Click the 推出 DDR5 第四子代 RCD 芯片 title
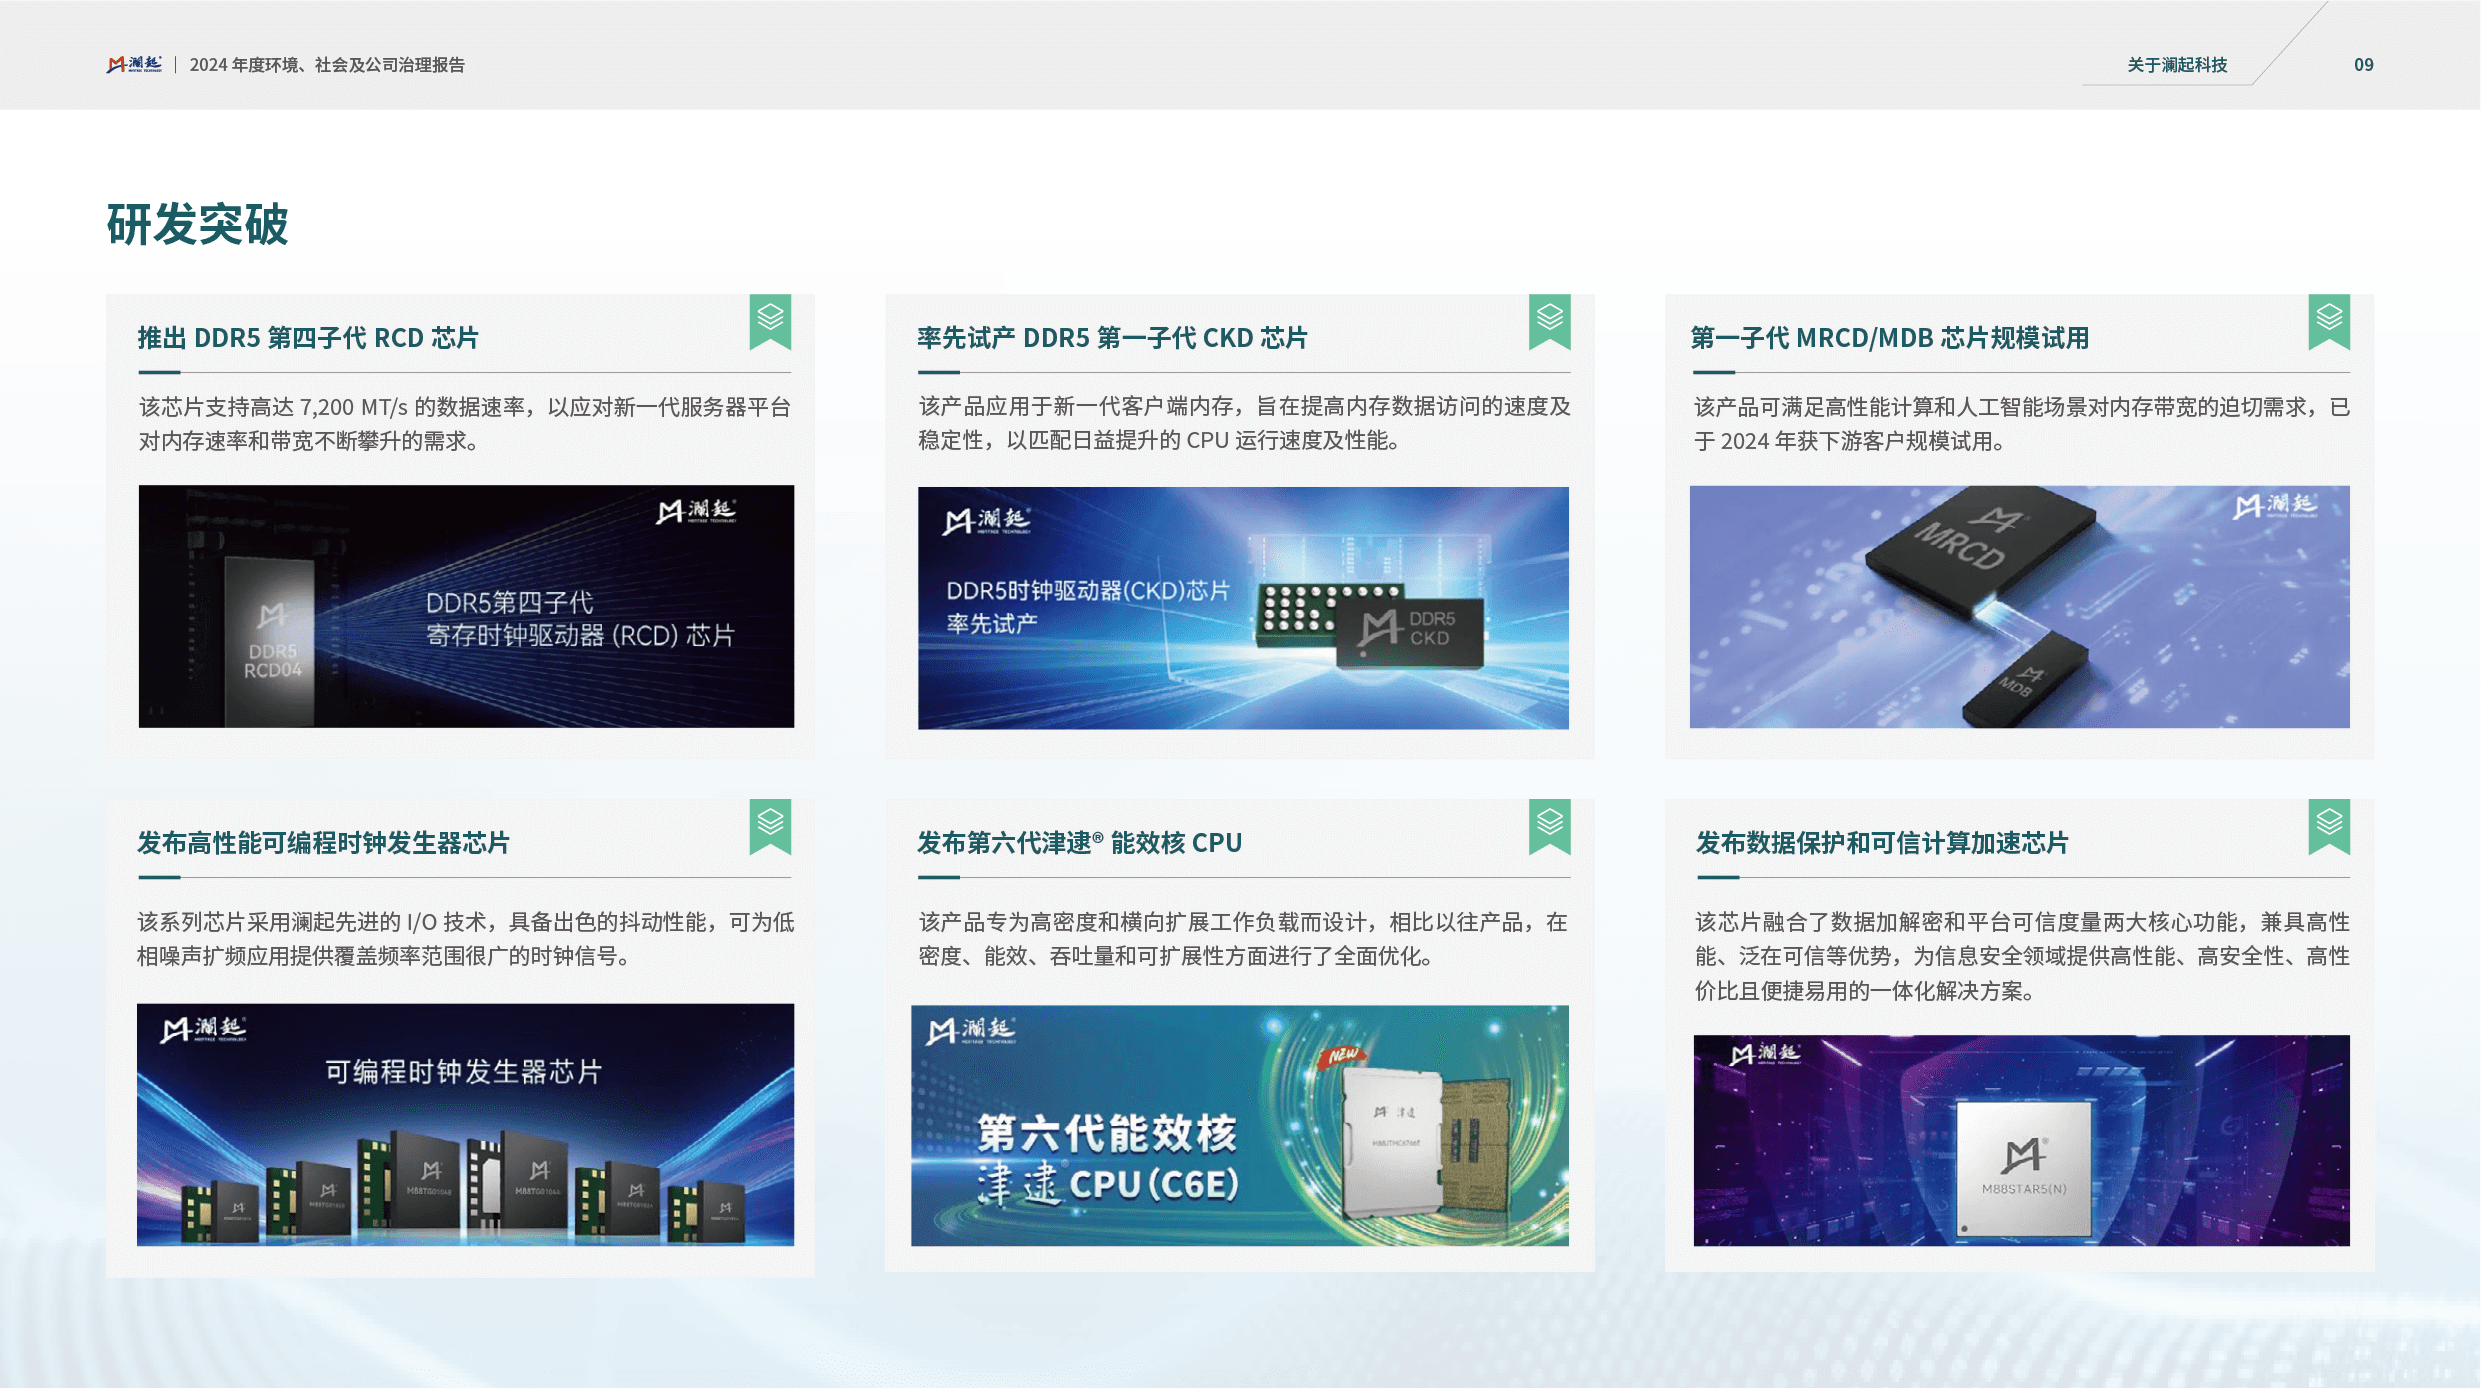Screen dimensions: 2481x1389 [308, 338]
